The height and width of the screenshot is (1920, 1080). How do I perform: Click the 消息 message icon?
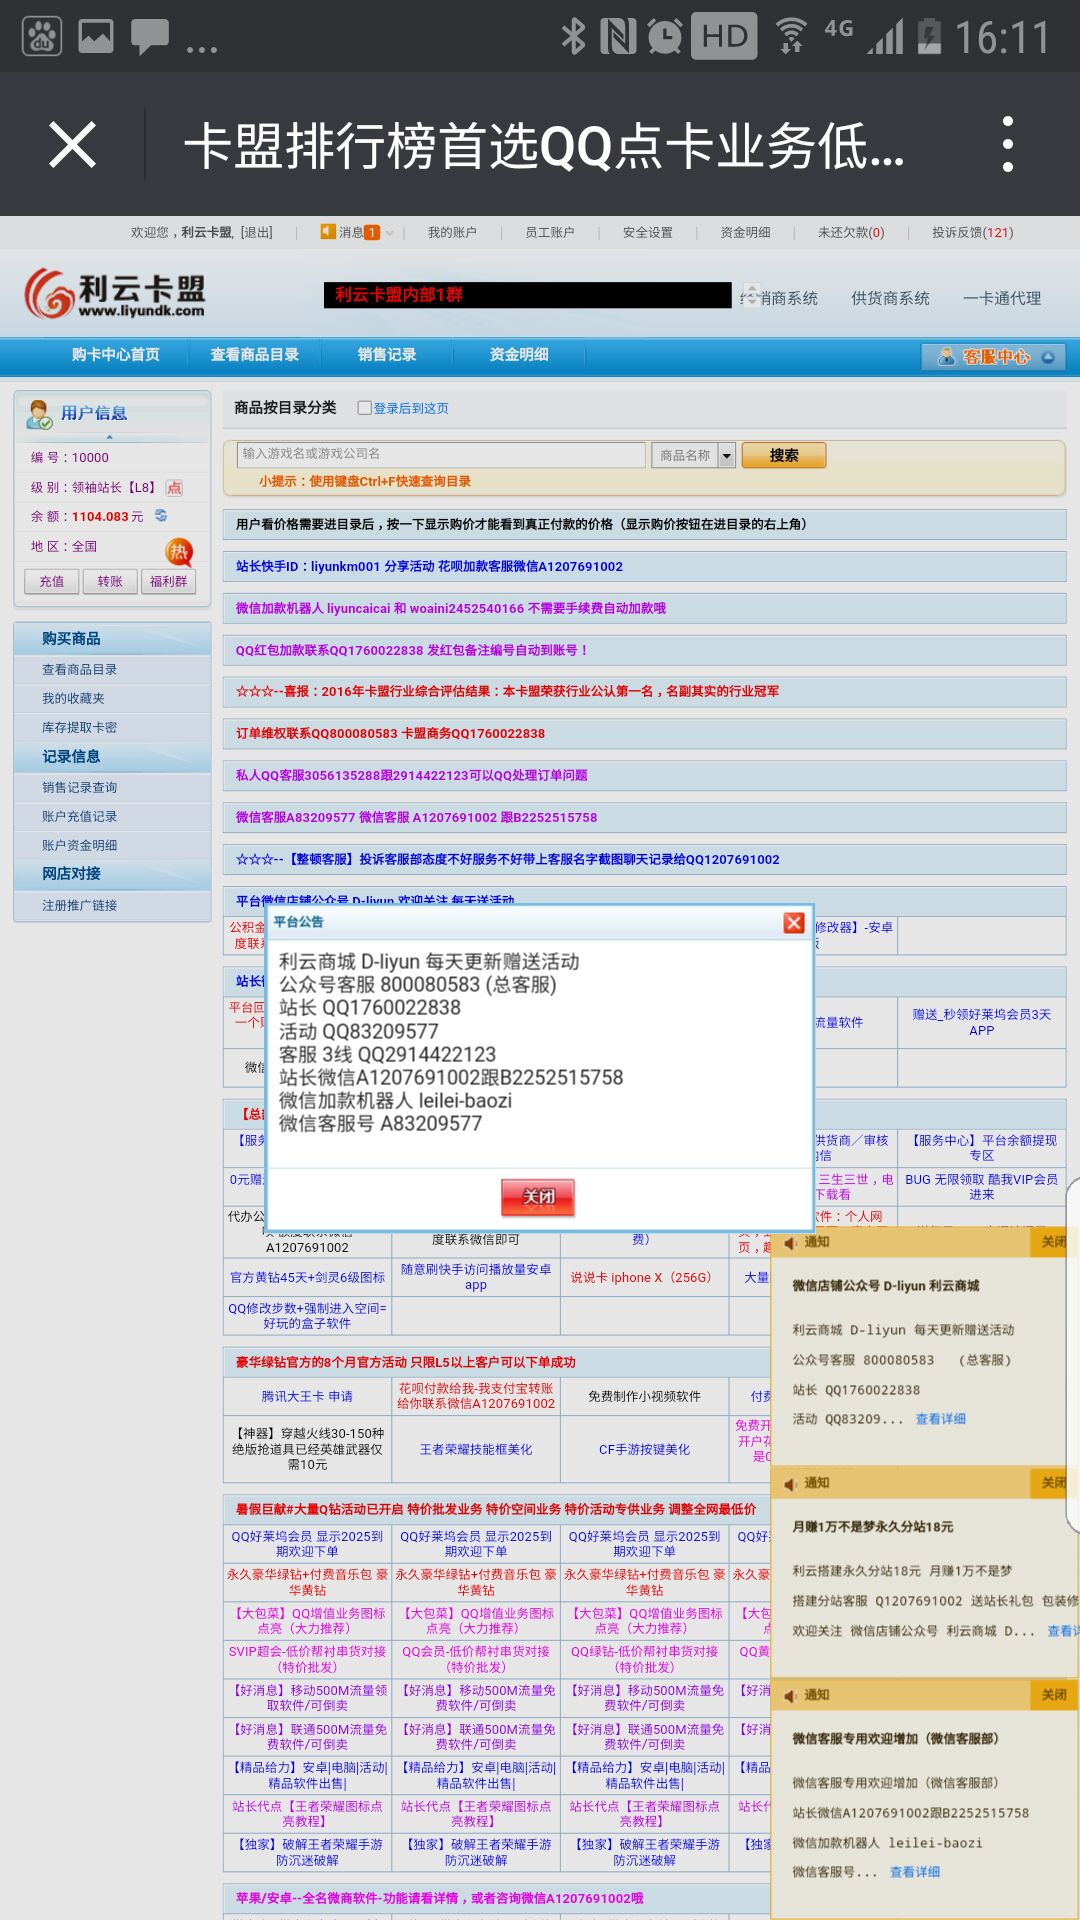coord(328,232)
